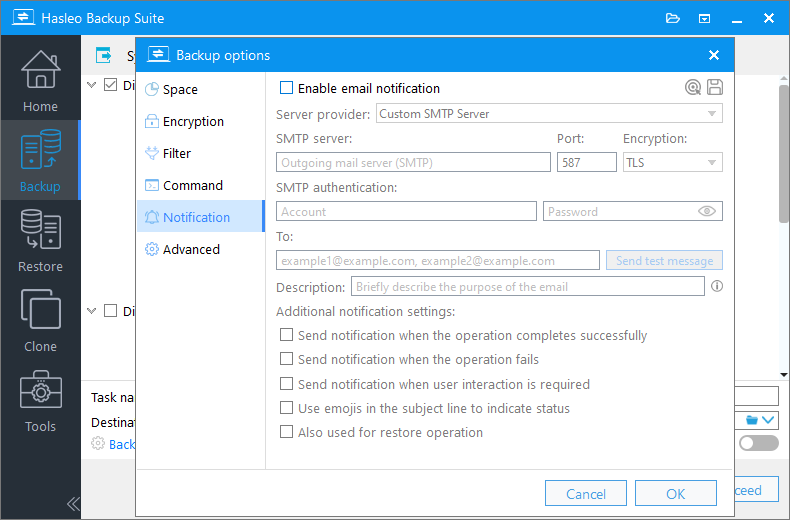The width and height of the screenshot is (790, 520).
Task: Click the destination folder browse icon
Action: 752,420
